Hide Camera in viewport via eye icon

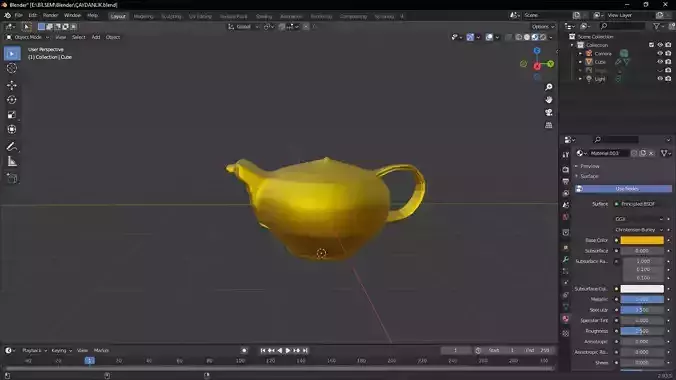click(x=660, y=53)
